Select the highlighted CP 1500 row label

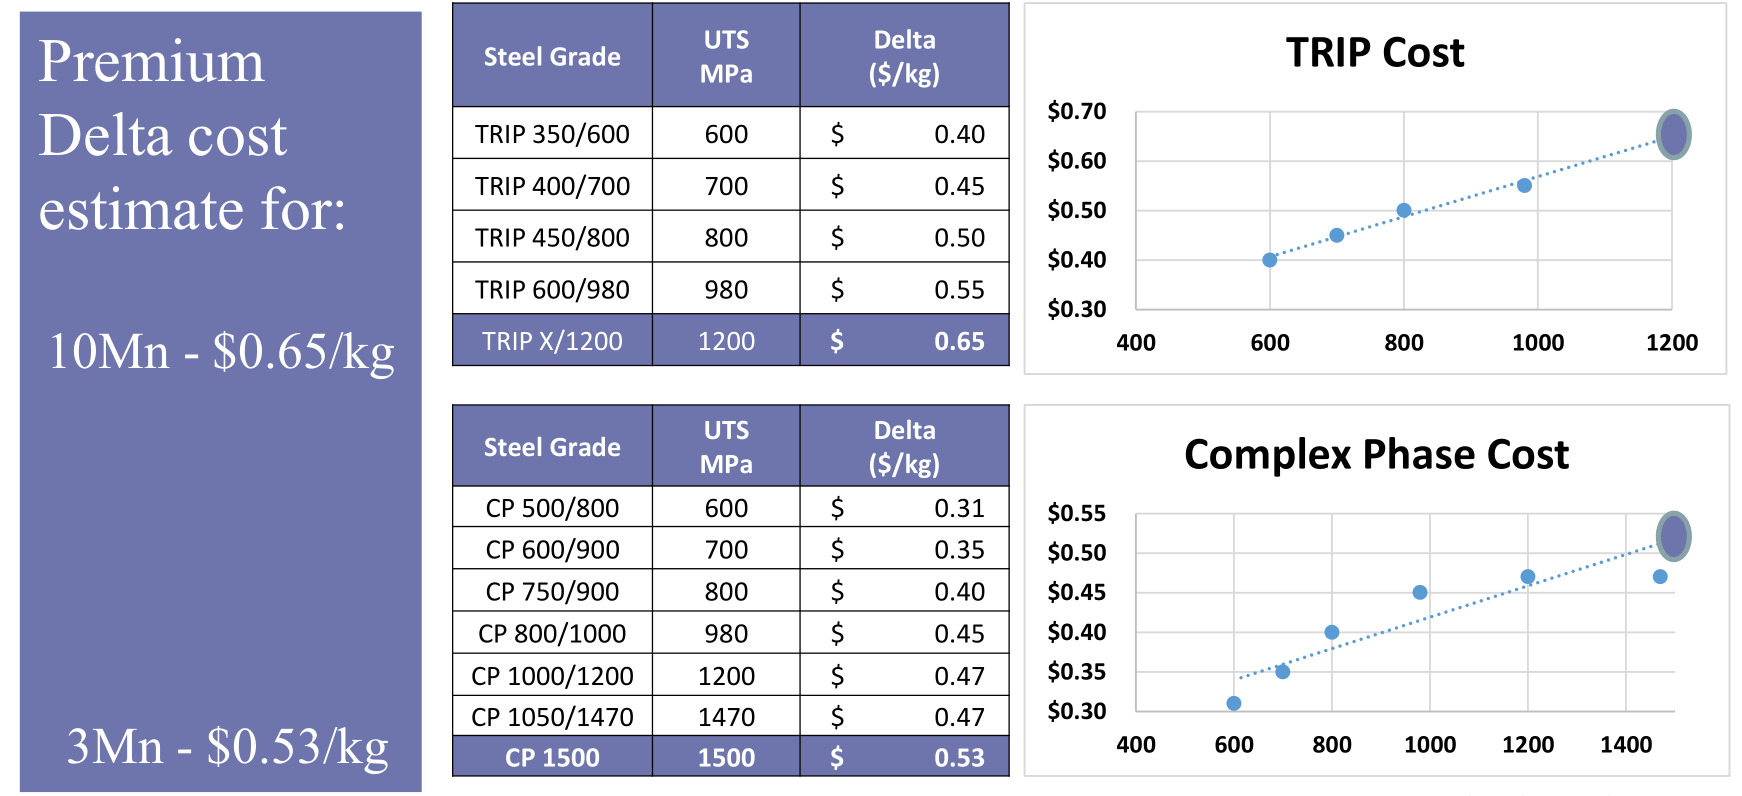click(552, 758)
